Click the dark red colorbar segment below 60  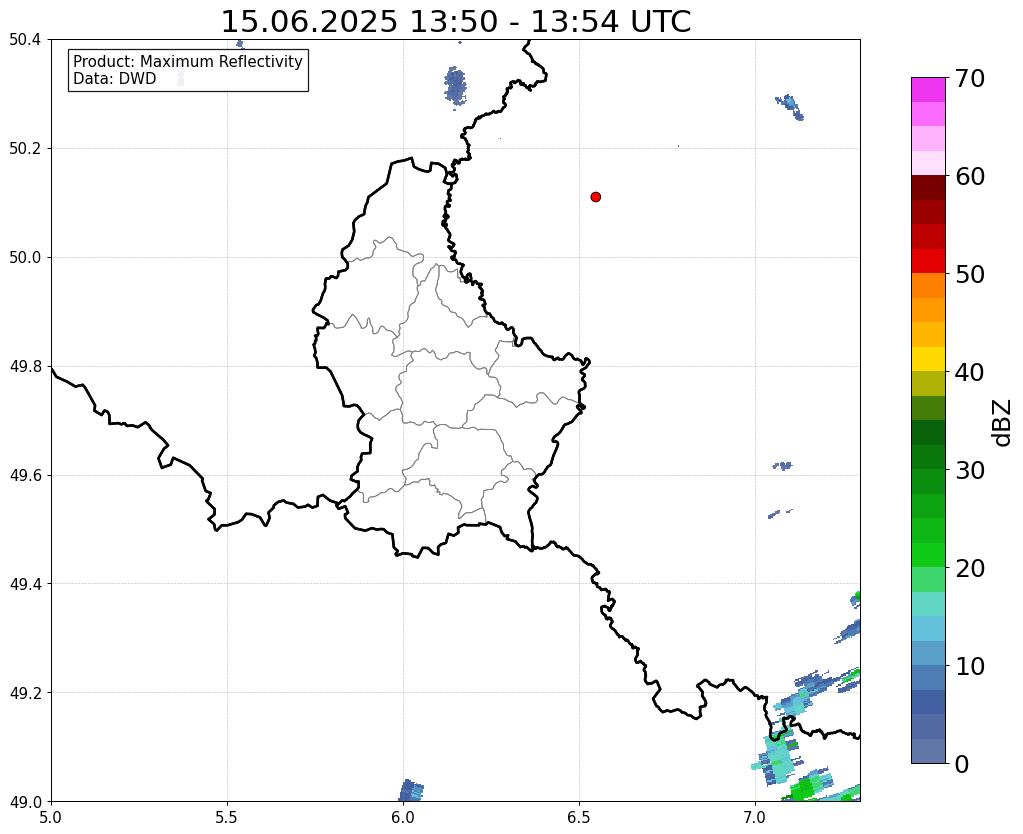coord(928,188)
